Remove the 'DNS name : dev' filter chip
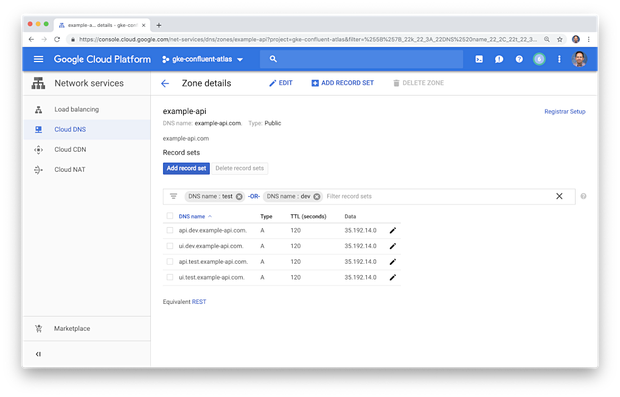620x397 pixels. (317, 197)
